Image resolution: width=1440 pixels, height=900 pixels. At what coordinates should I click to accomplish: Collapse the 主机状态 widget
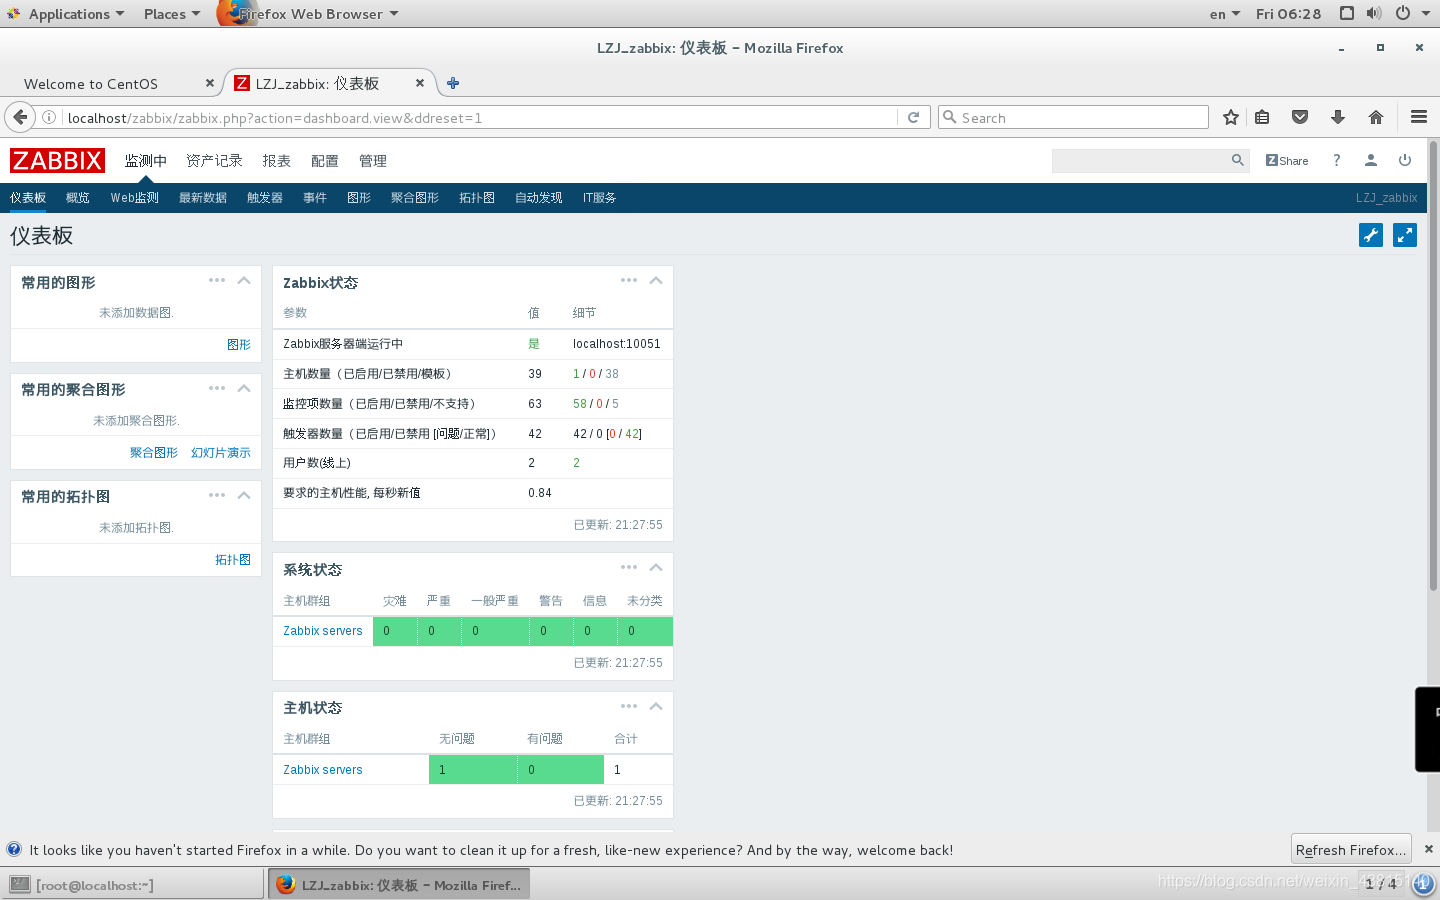click(x=656, y=706)
